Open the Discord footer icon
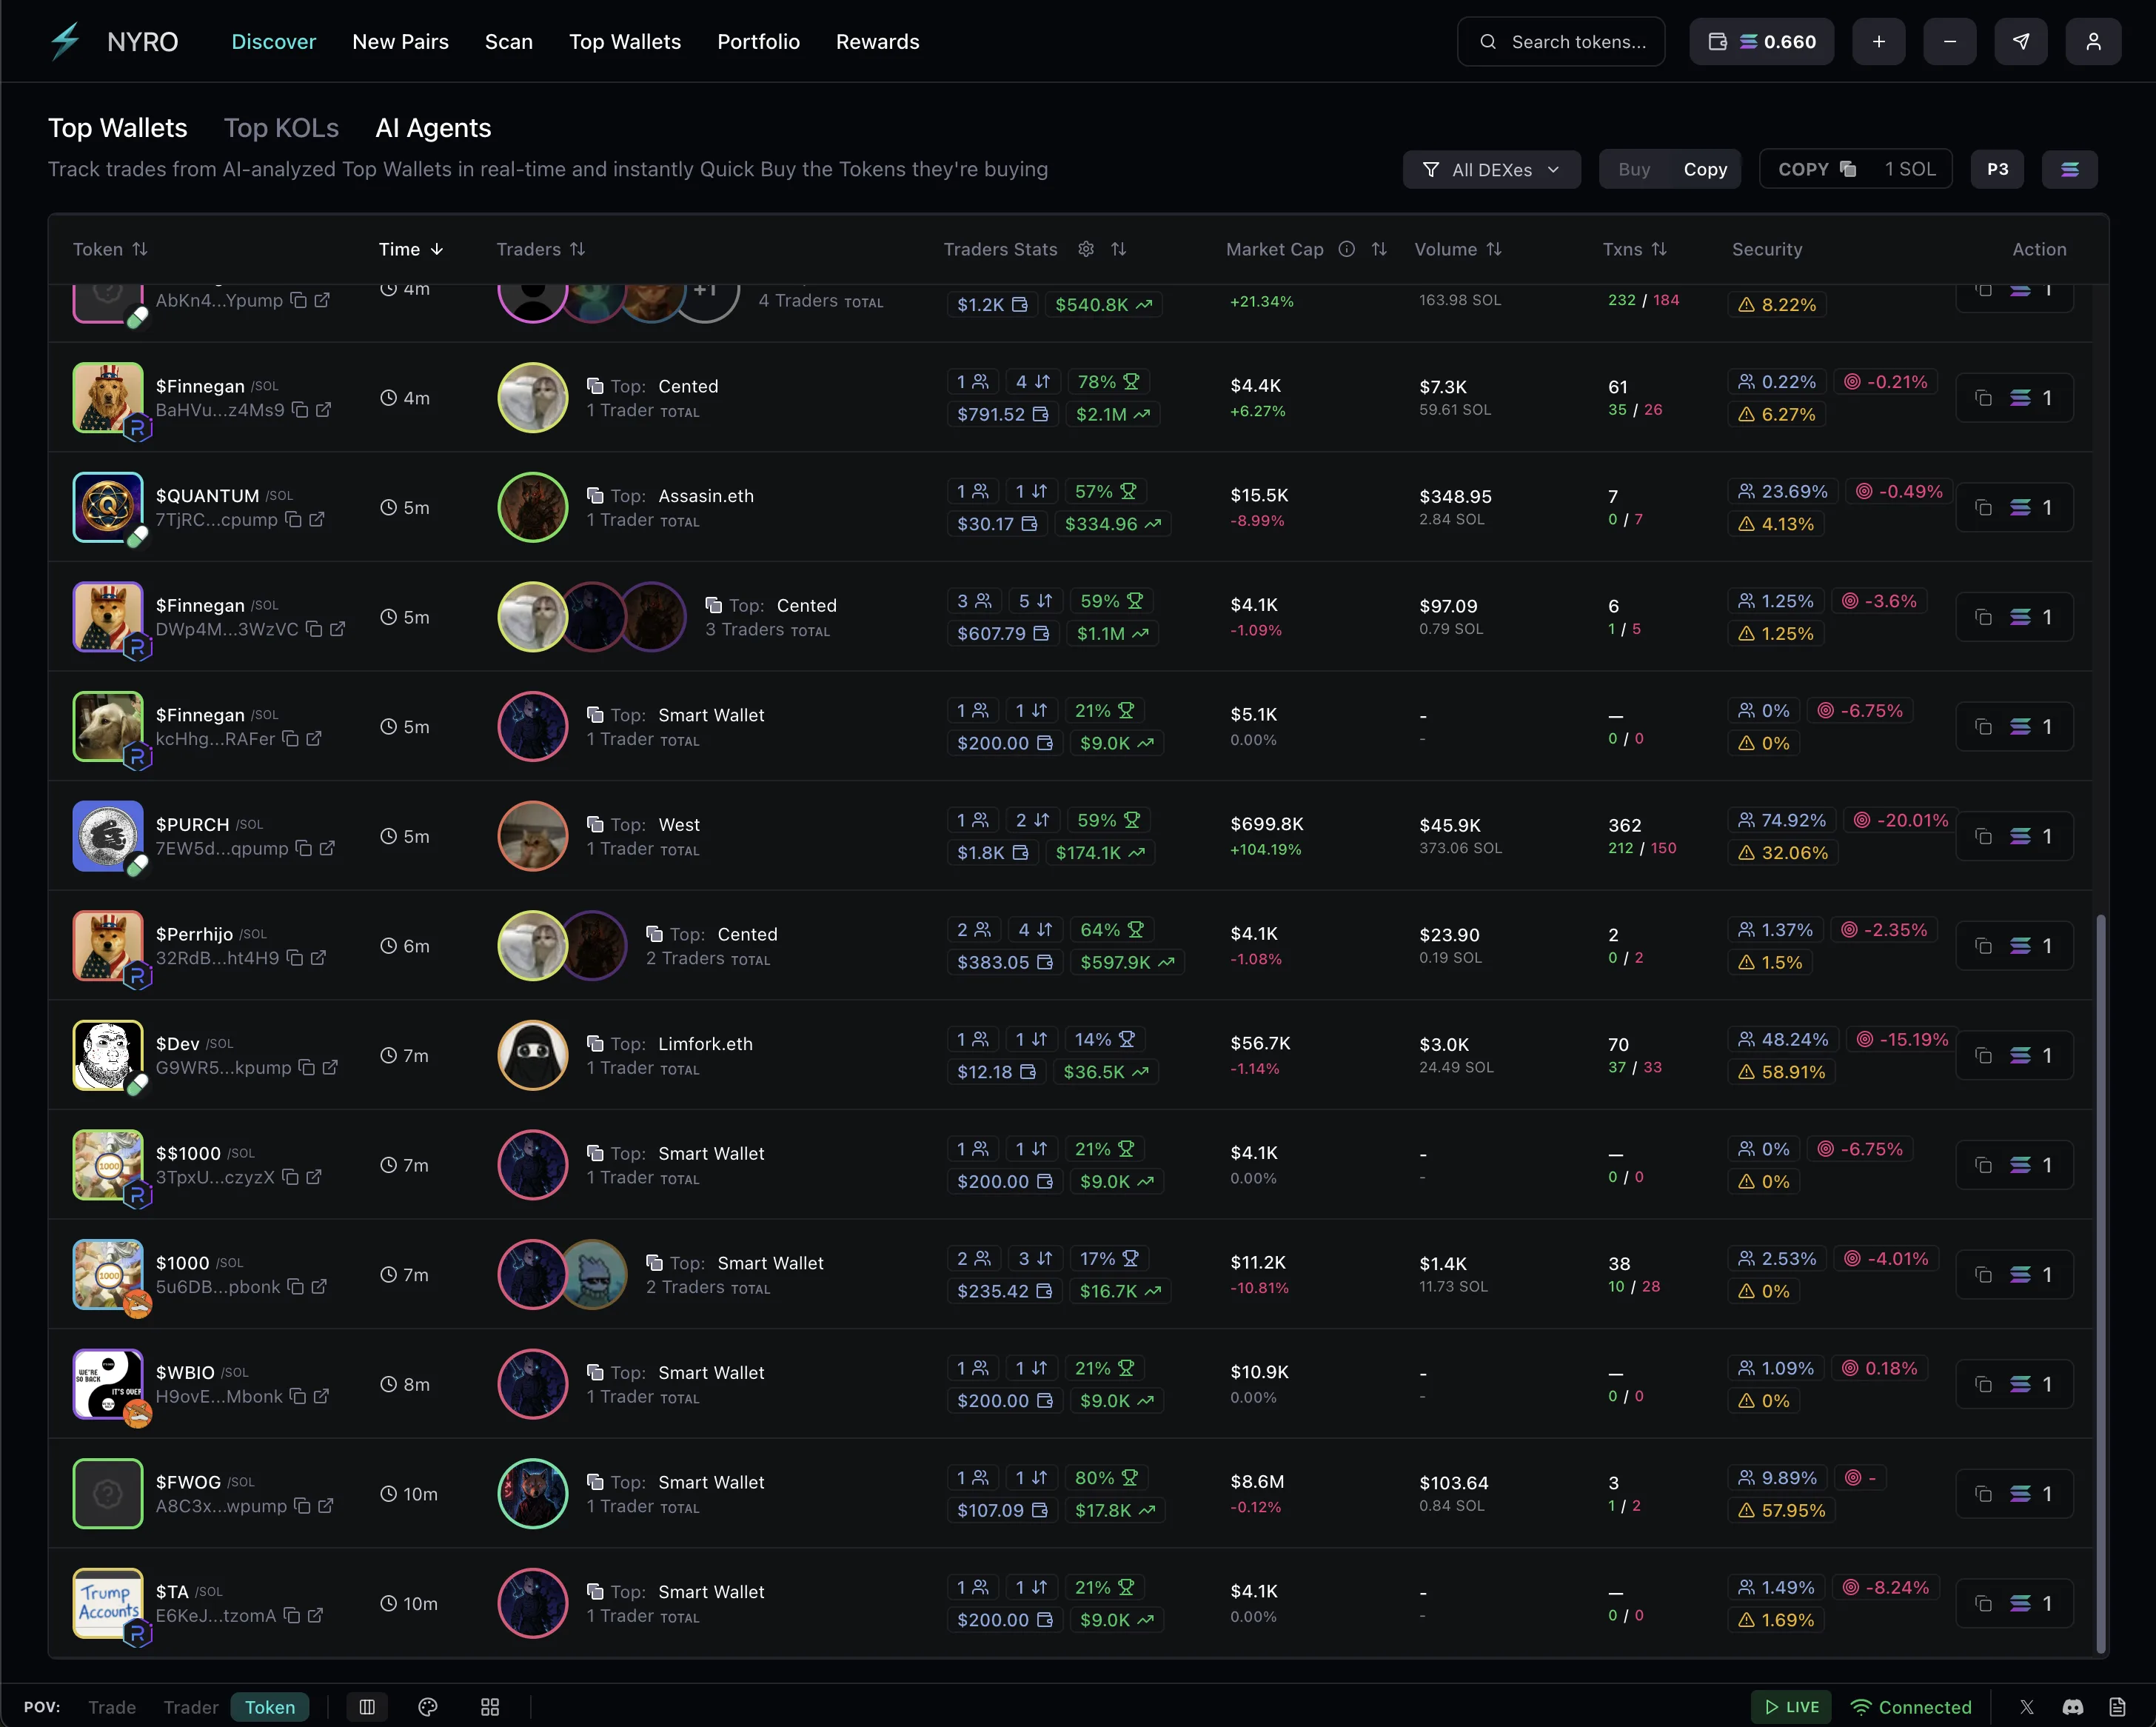Viewport: 2156px width, 1727px height. [x=2072, y=1707]
